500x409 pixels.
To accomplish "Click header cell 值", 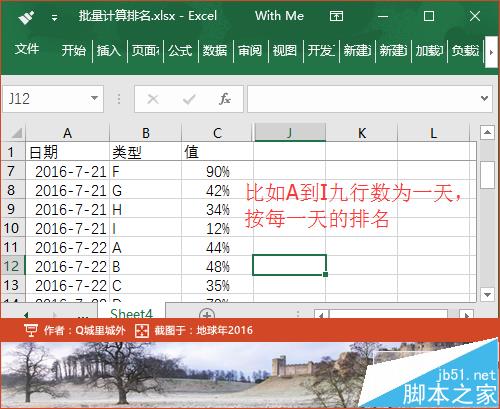I will tap(217, 152).
